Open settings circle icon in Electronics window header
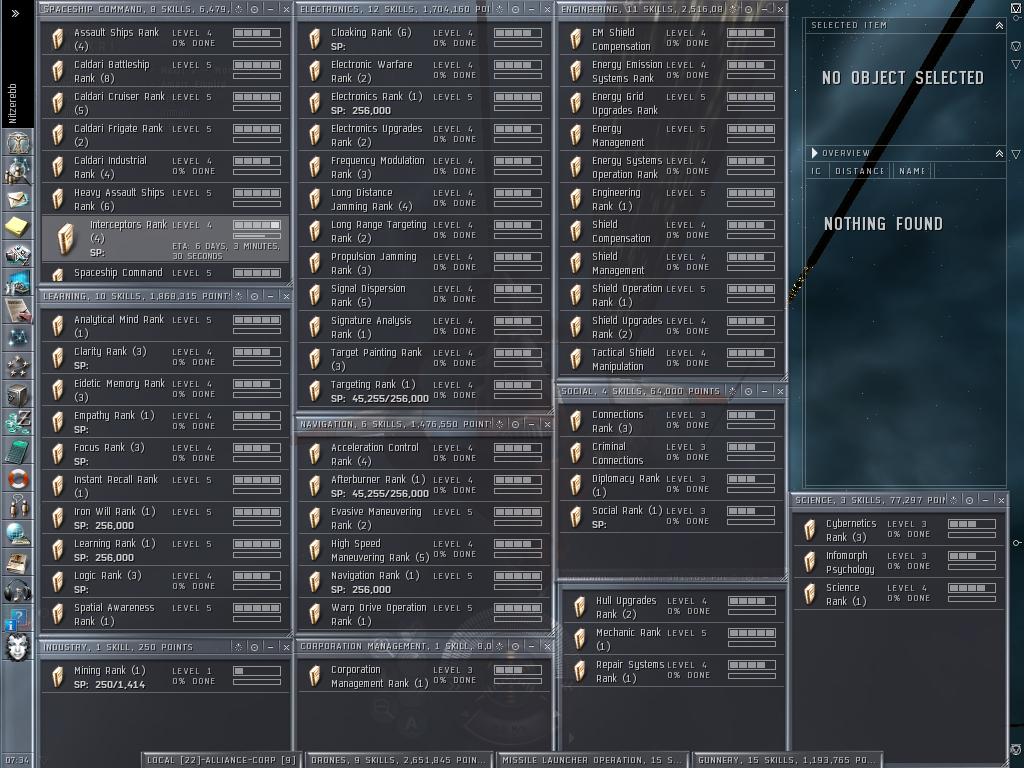1024x768 pixels. [x=516, y=9]
